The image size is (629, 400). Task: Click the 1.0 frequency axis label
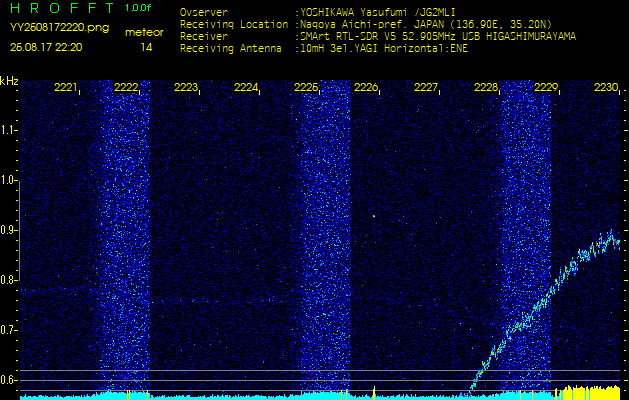[x=8, y=181]
